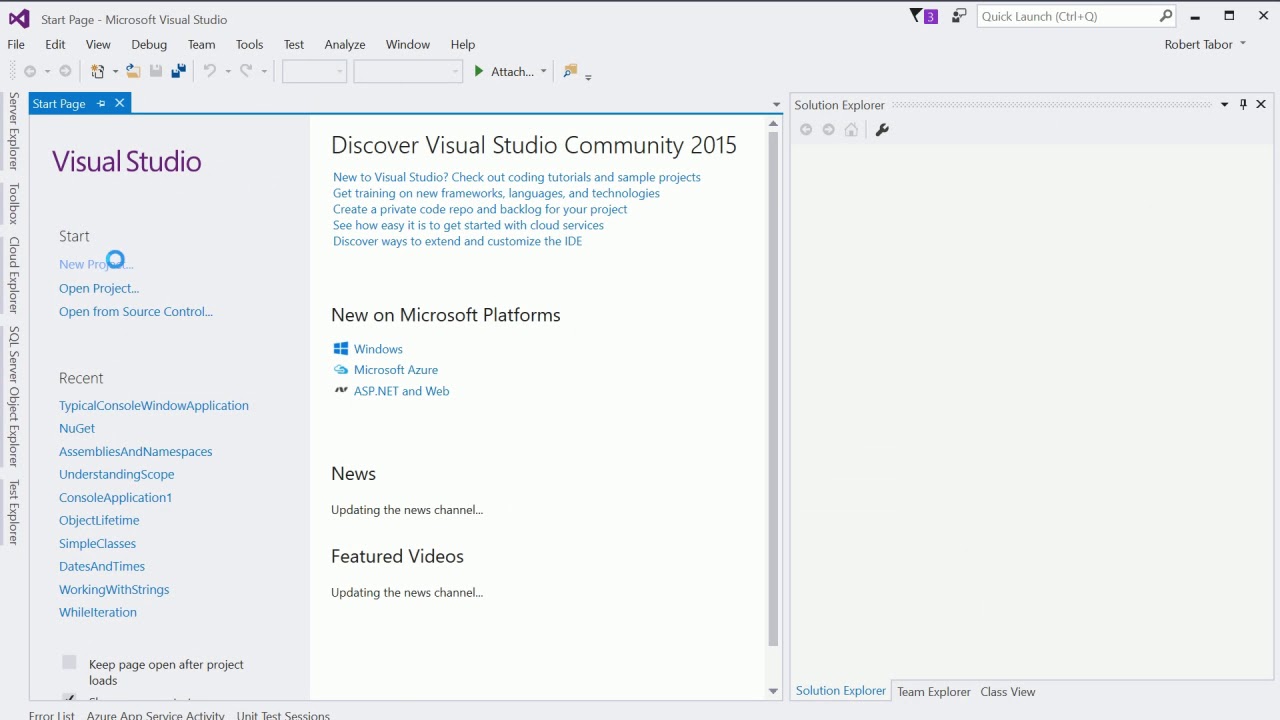The width and height of the screenshot is (1280, 720).
Task: Open the SQL Server Object Explorer side tab
Action: 14,396
